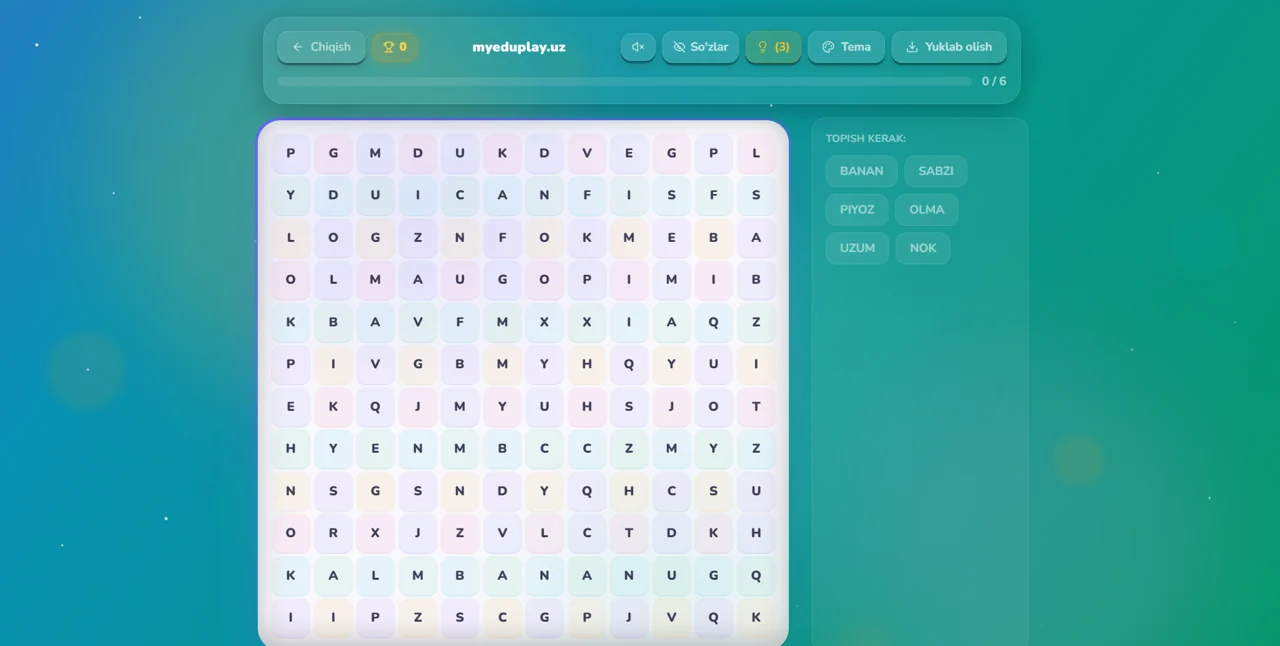Toggle the So'zlar word list visibility
1280x646 pixels.
(x=700, y=47)
